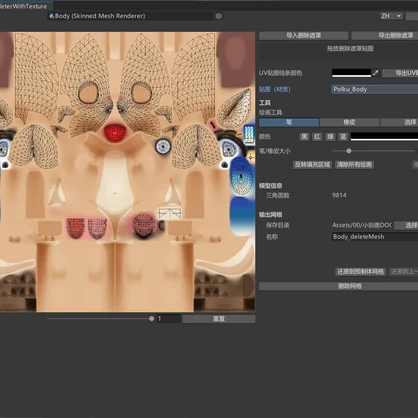Click the 导入删除遮罩 import mask button

(x=304, y=35)
